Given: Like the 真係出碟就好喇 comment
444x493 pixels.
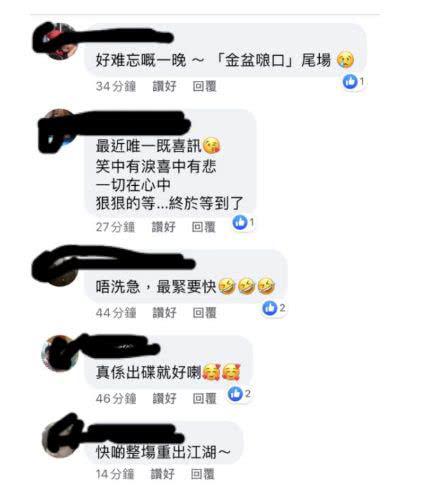Looking at the screenshot, I should coord(164,398).
